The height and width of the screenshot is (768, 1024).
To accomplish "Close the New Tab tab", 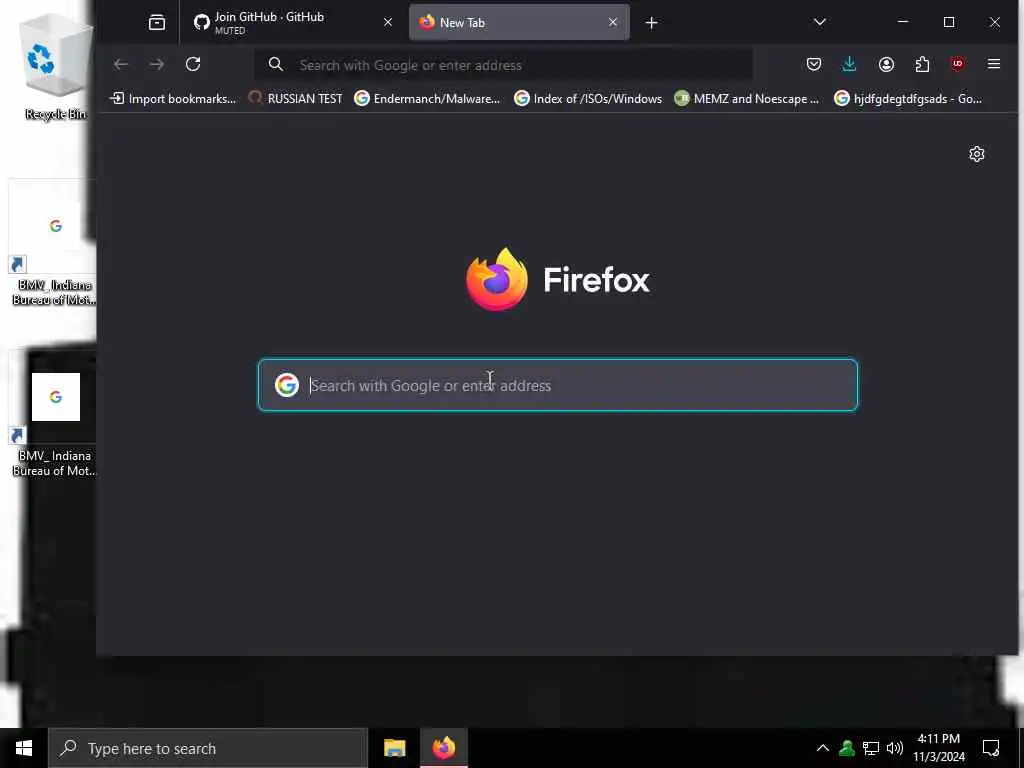I will 613,22.
